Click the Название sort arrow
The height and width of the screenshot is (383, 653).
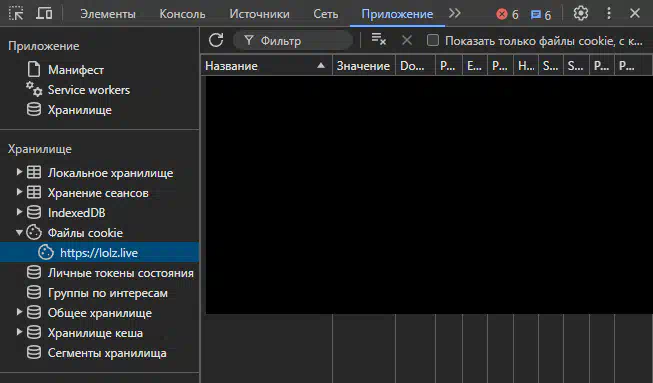point(321,65)
